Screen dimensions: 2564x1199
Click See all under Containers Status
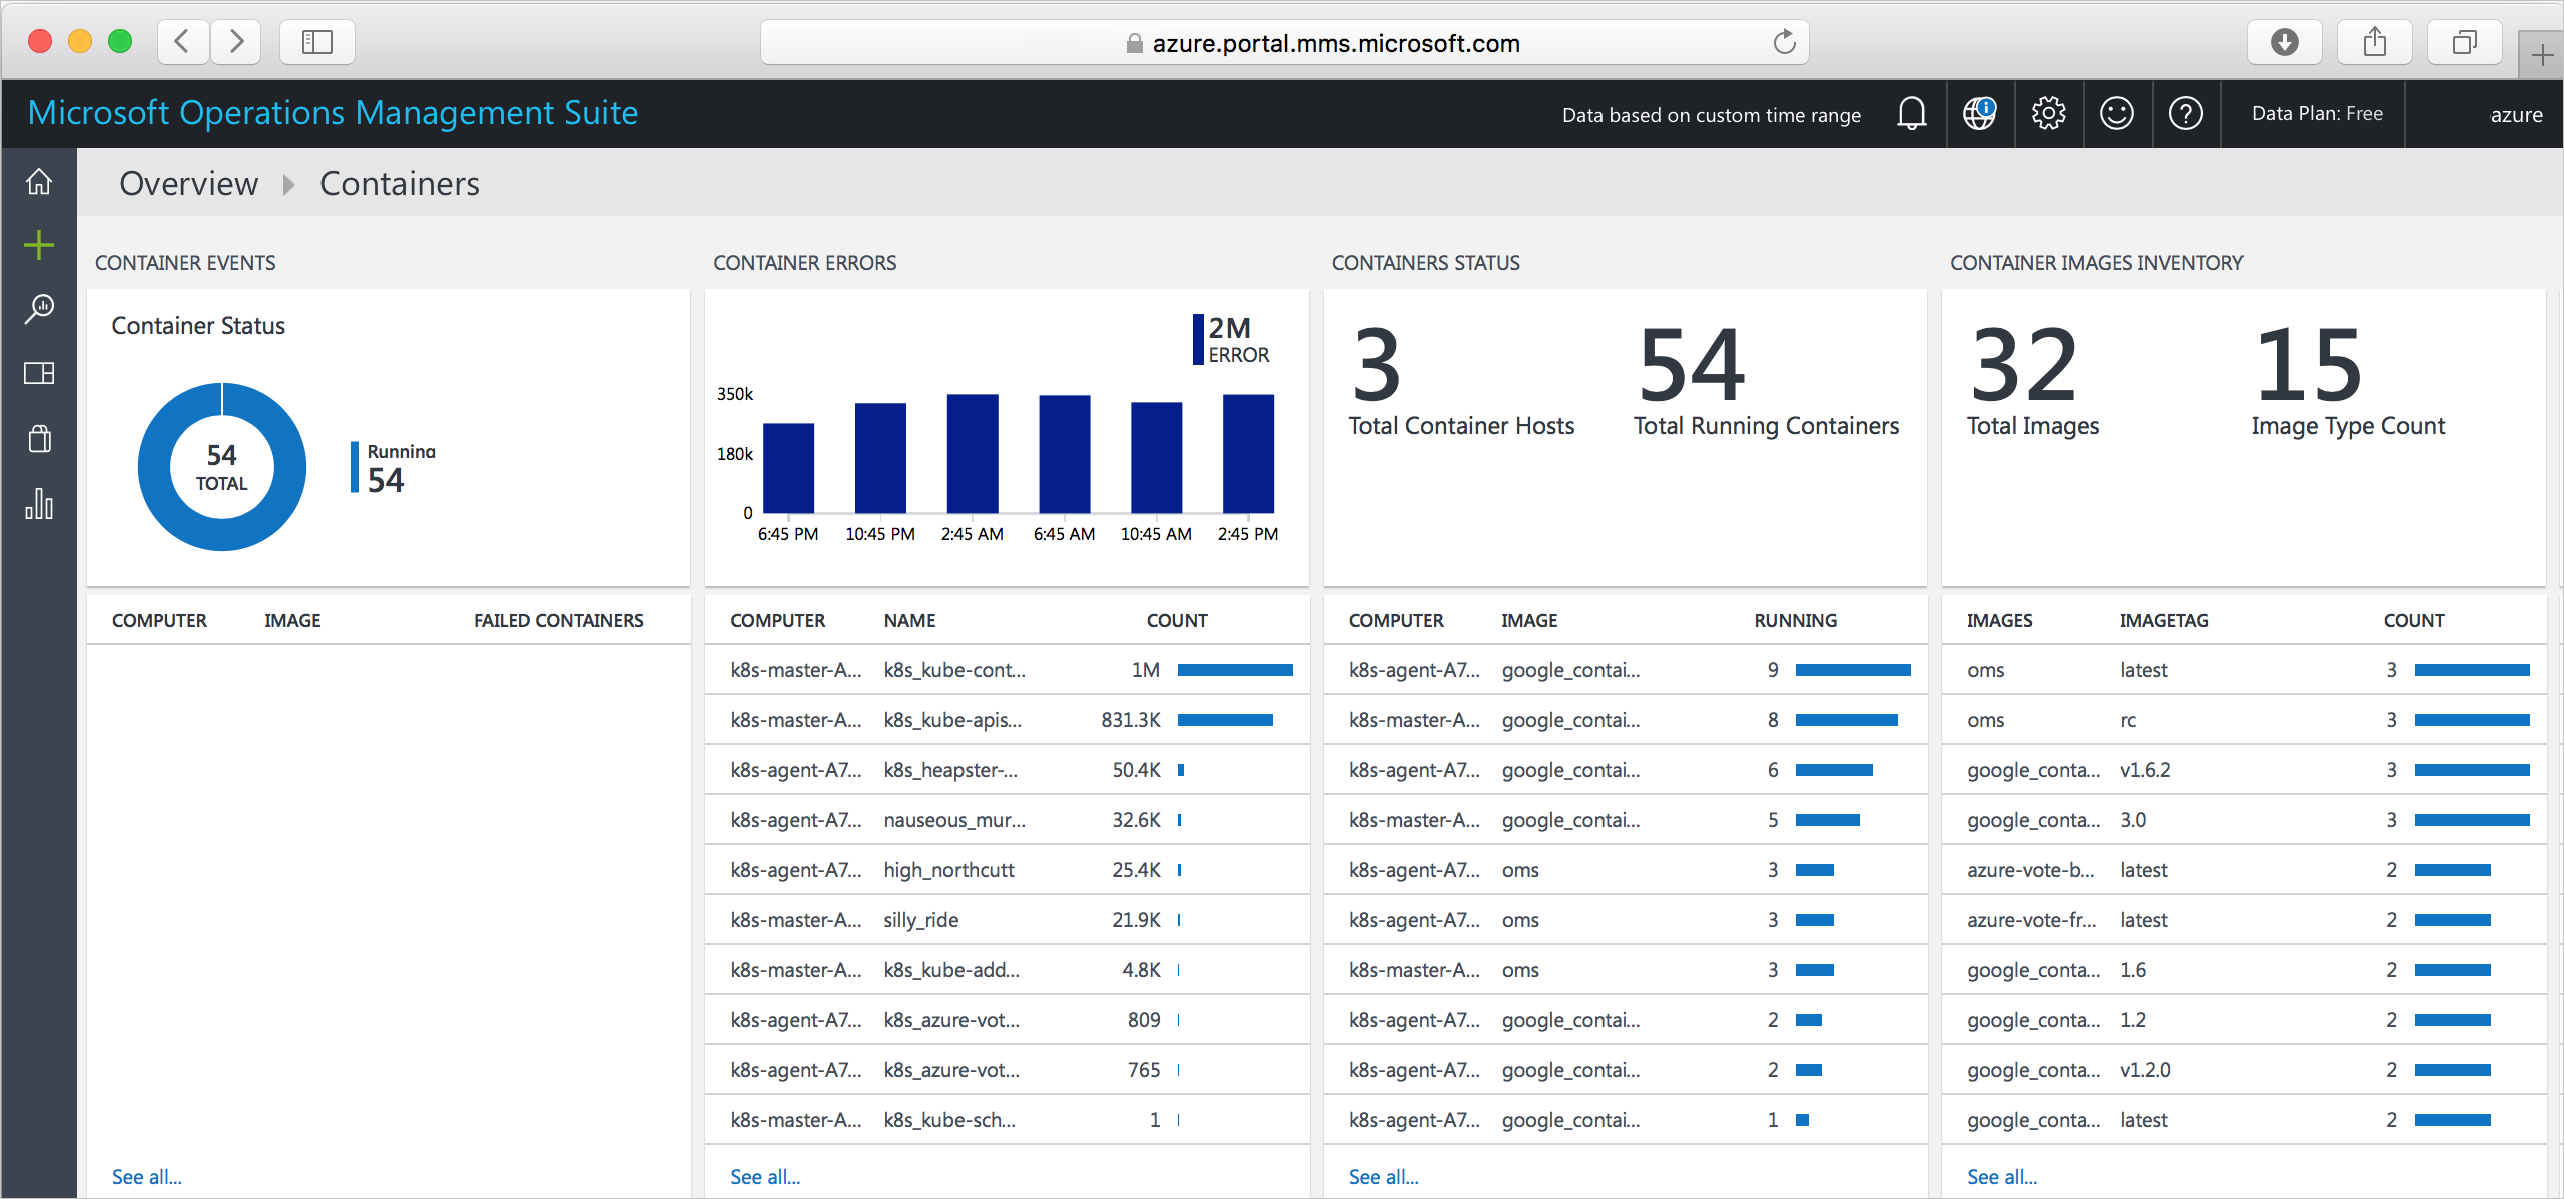(1385, 1173)
